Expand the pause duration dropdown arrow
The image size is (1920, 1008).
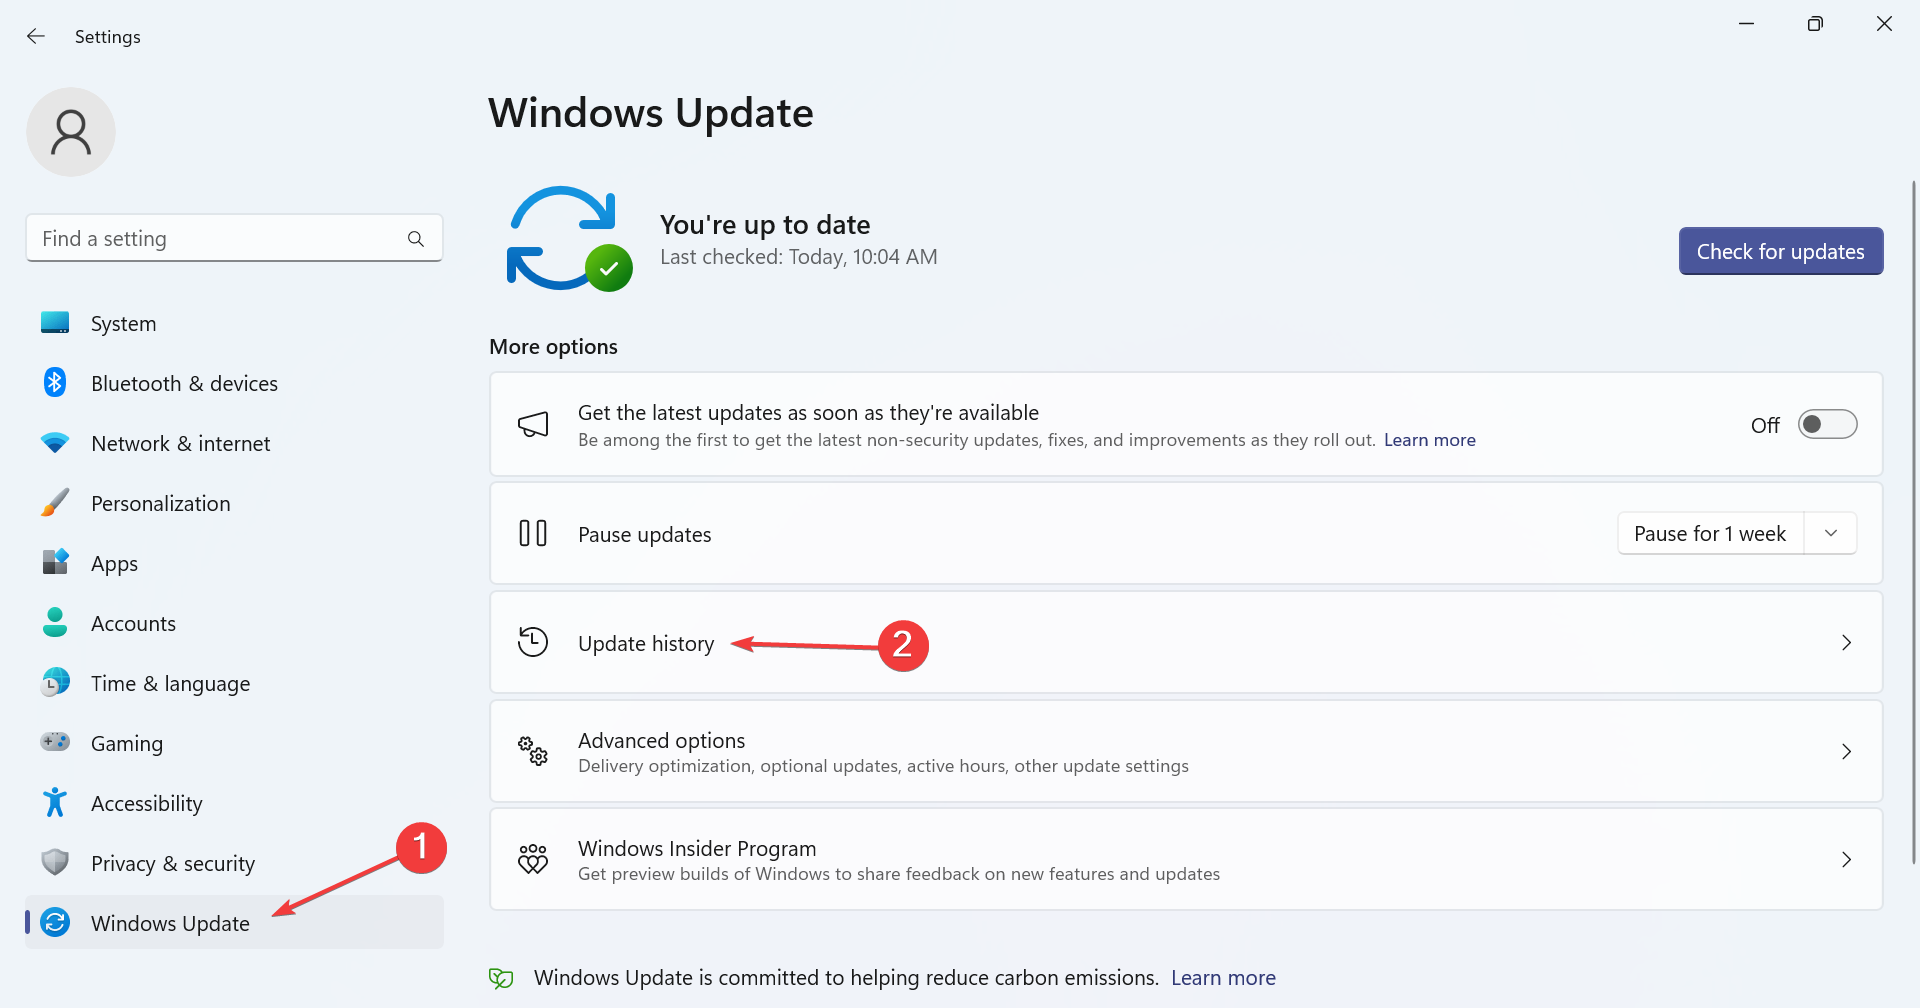pos(1831,533)
